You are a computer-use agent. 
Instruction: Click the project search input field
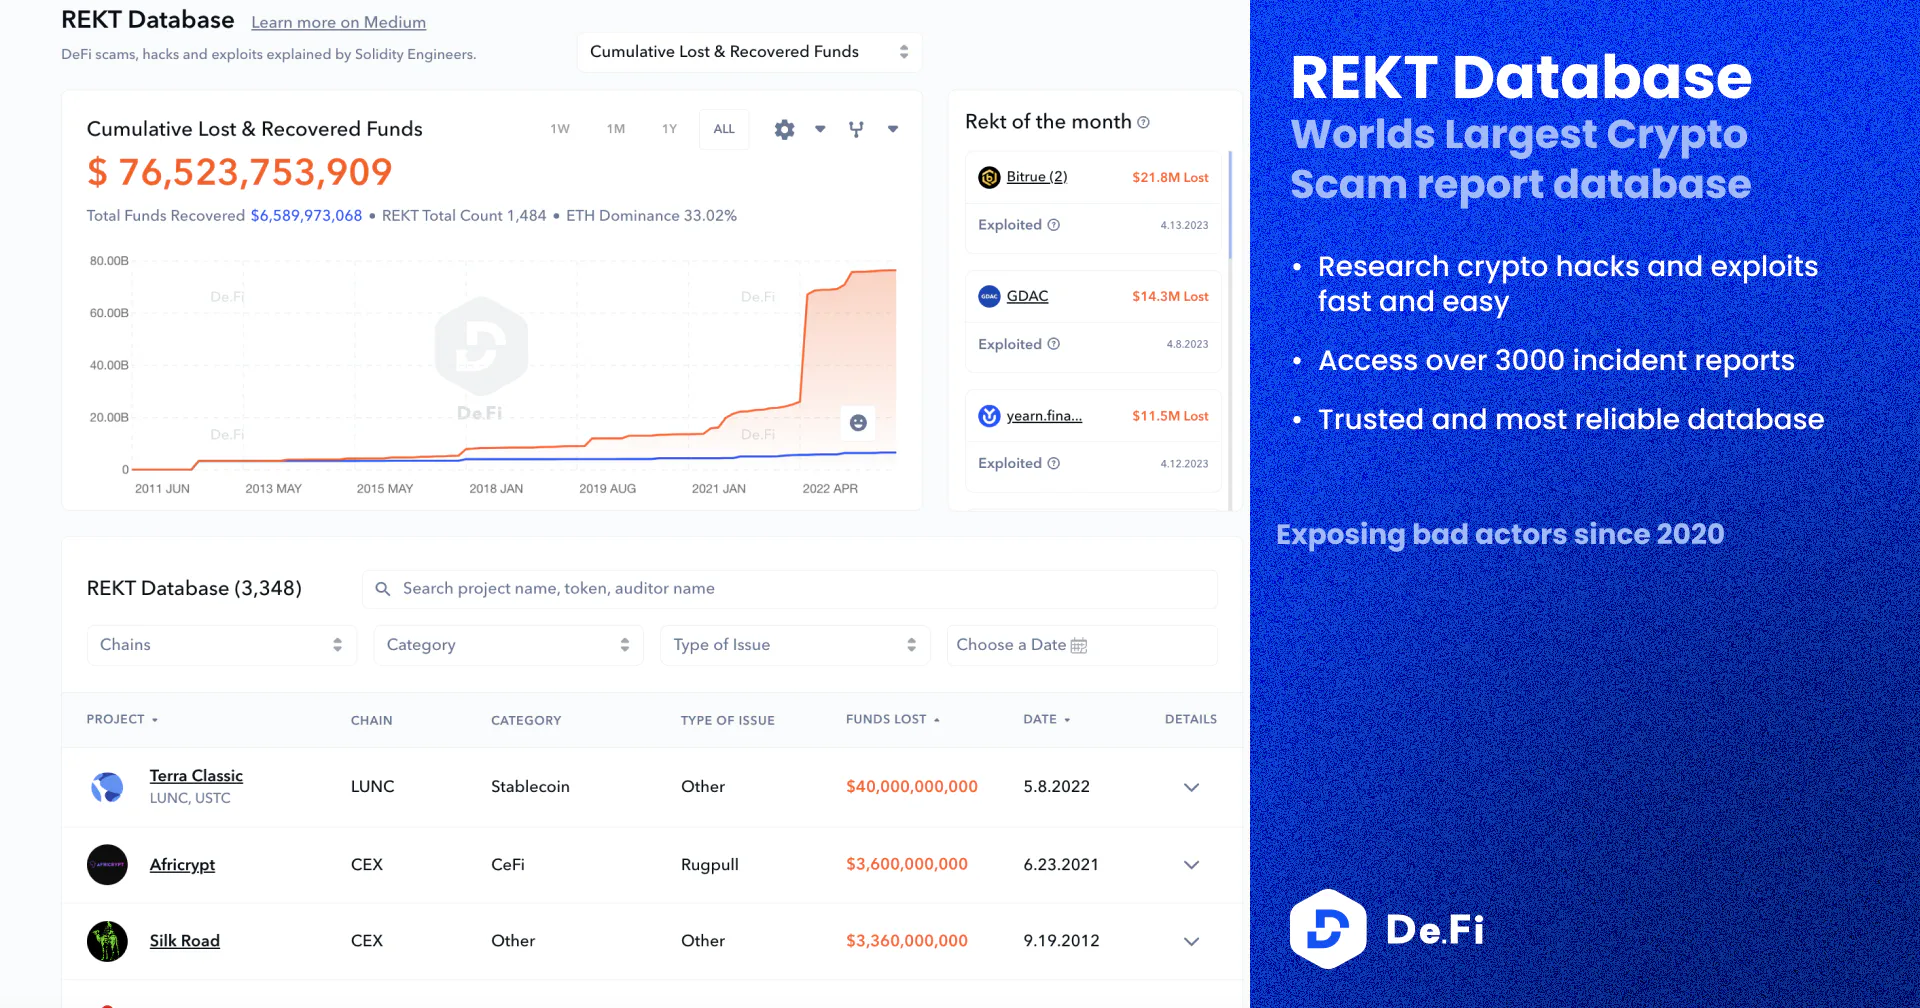pos(790,589)
